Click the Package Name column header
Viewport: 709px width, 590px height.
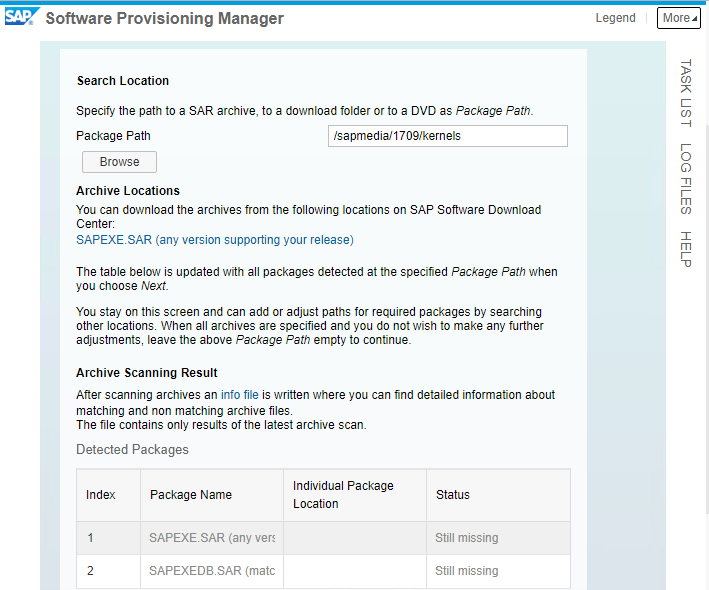click(x=212, y=495)
